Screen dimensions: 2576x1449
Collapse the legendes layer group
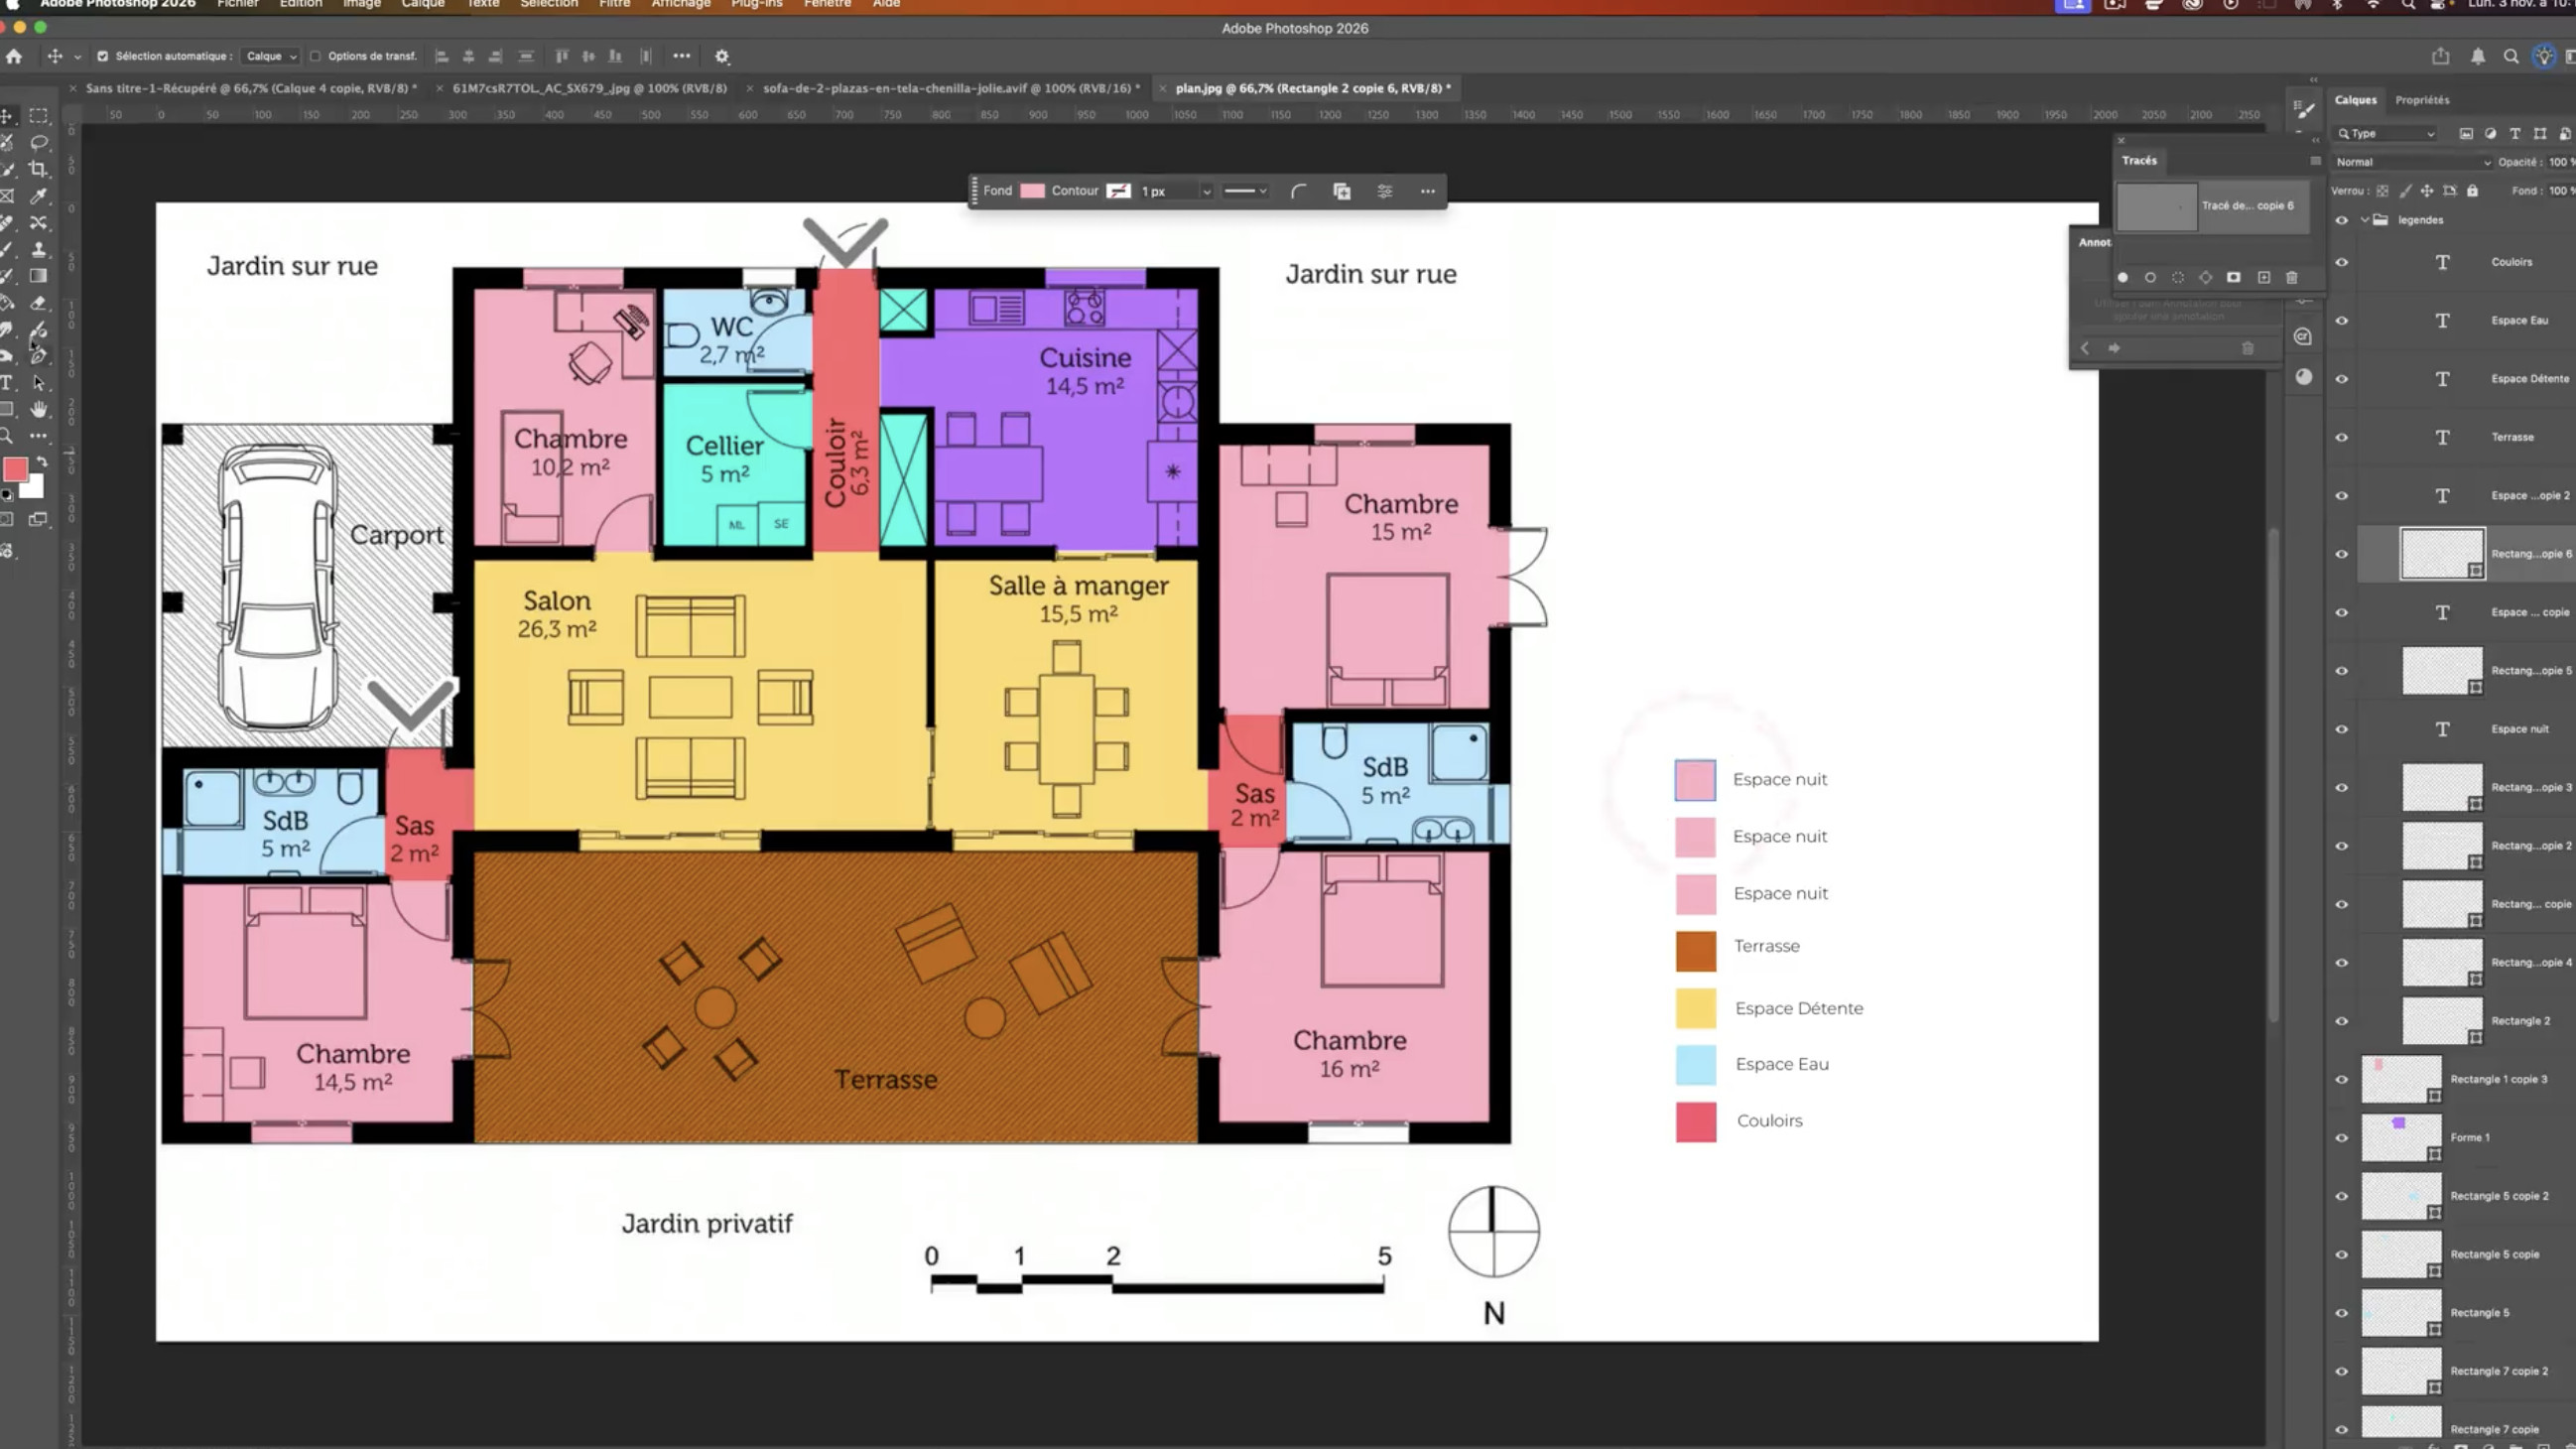click(2365, 220)
